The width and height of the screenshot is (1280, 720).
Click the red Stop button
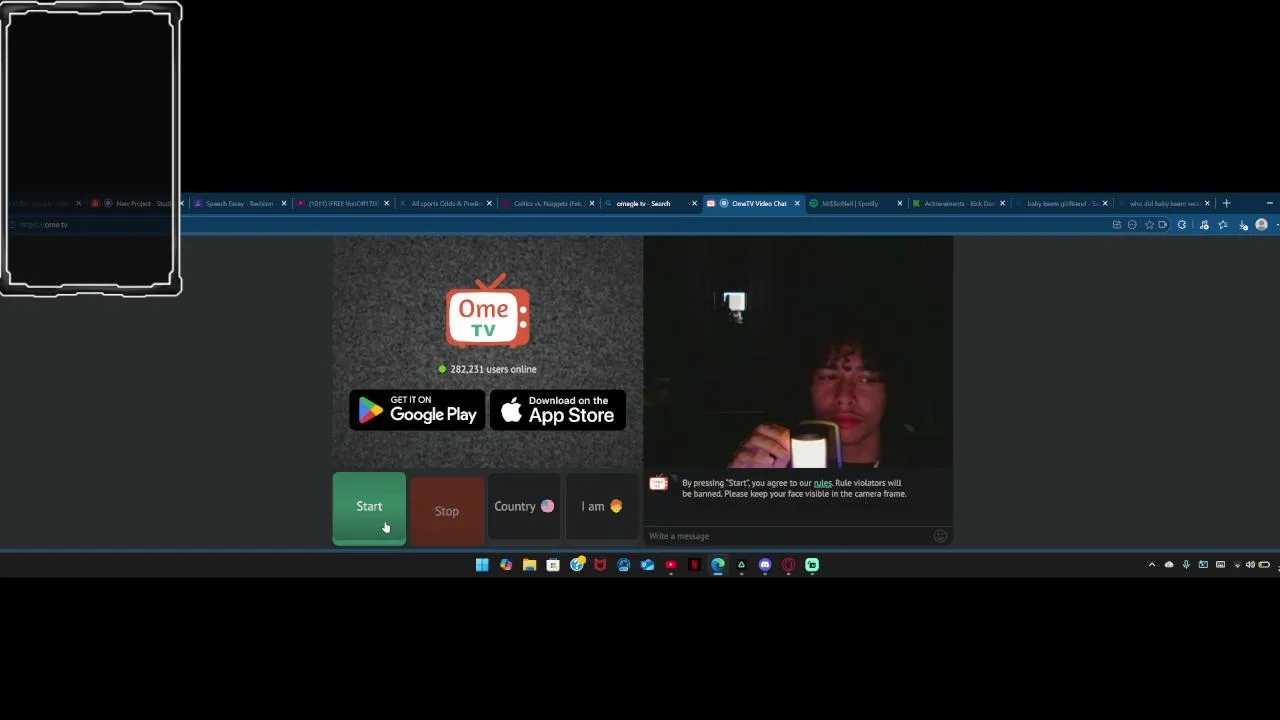click(447, 511)
